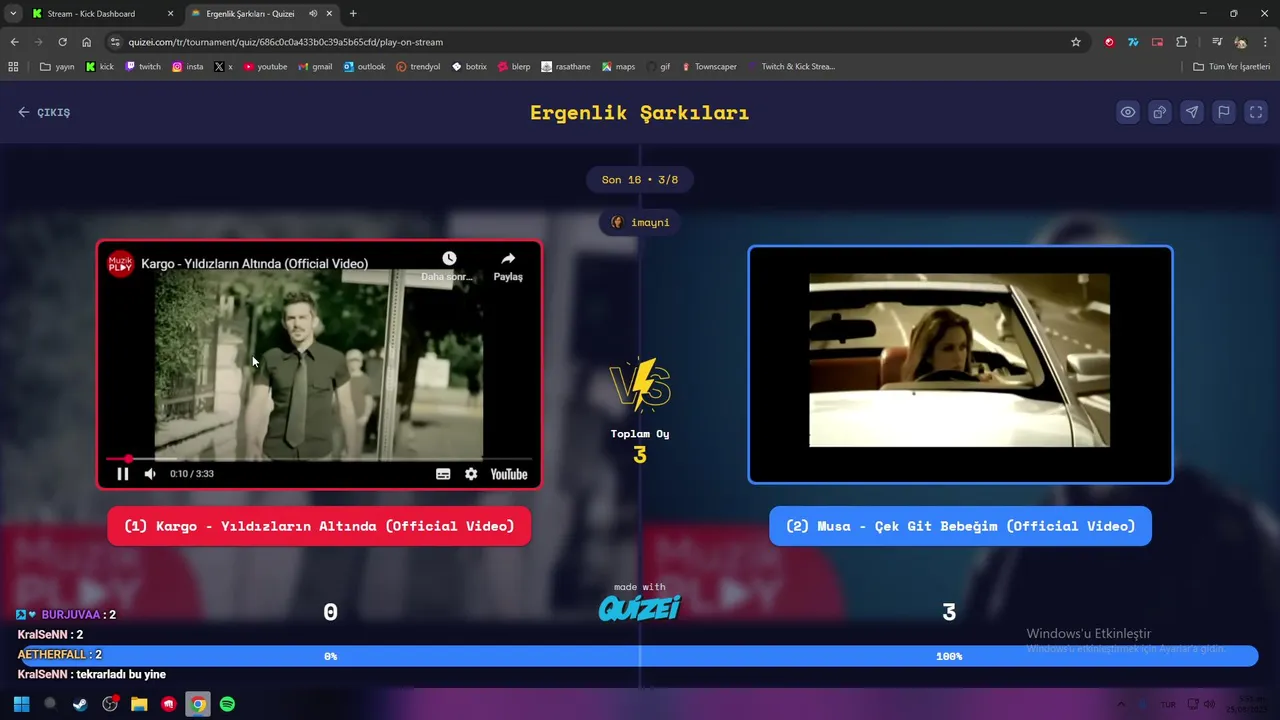Open the twitch bookmark
This screenshot has height=720, width=1280.
[143, 67]
